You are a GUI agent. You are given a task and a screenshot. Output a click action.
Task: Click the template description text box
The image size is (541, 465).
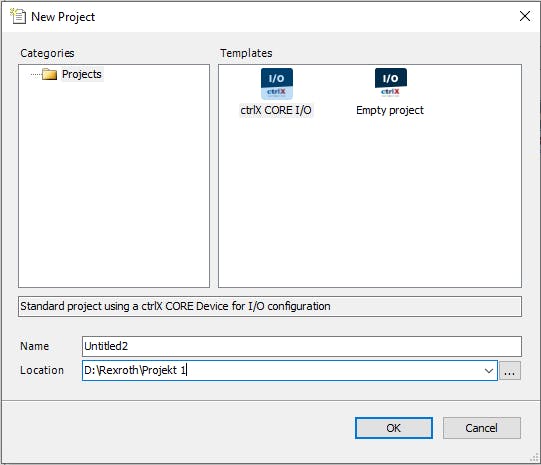(x=270, y=306)
